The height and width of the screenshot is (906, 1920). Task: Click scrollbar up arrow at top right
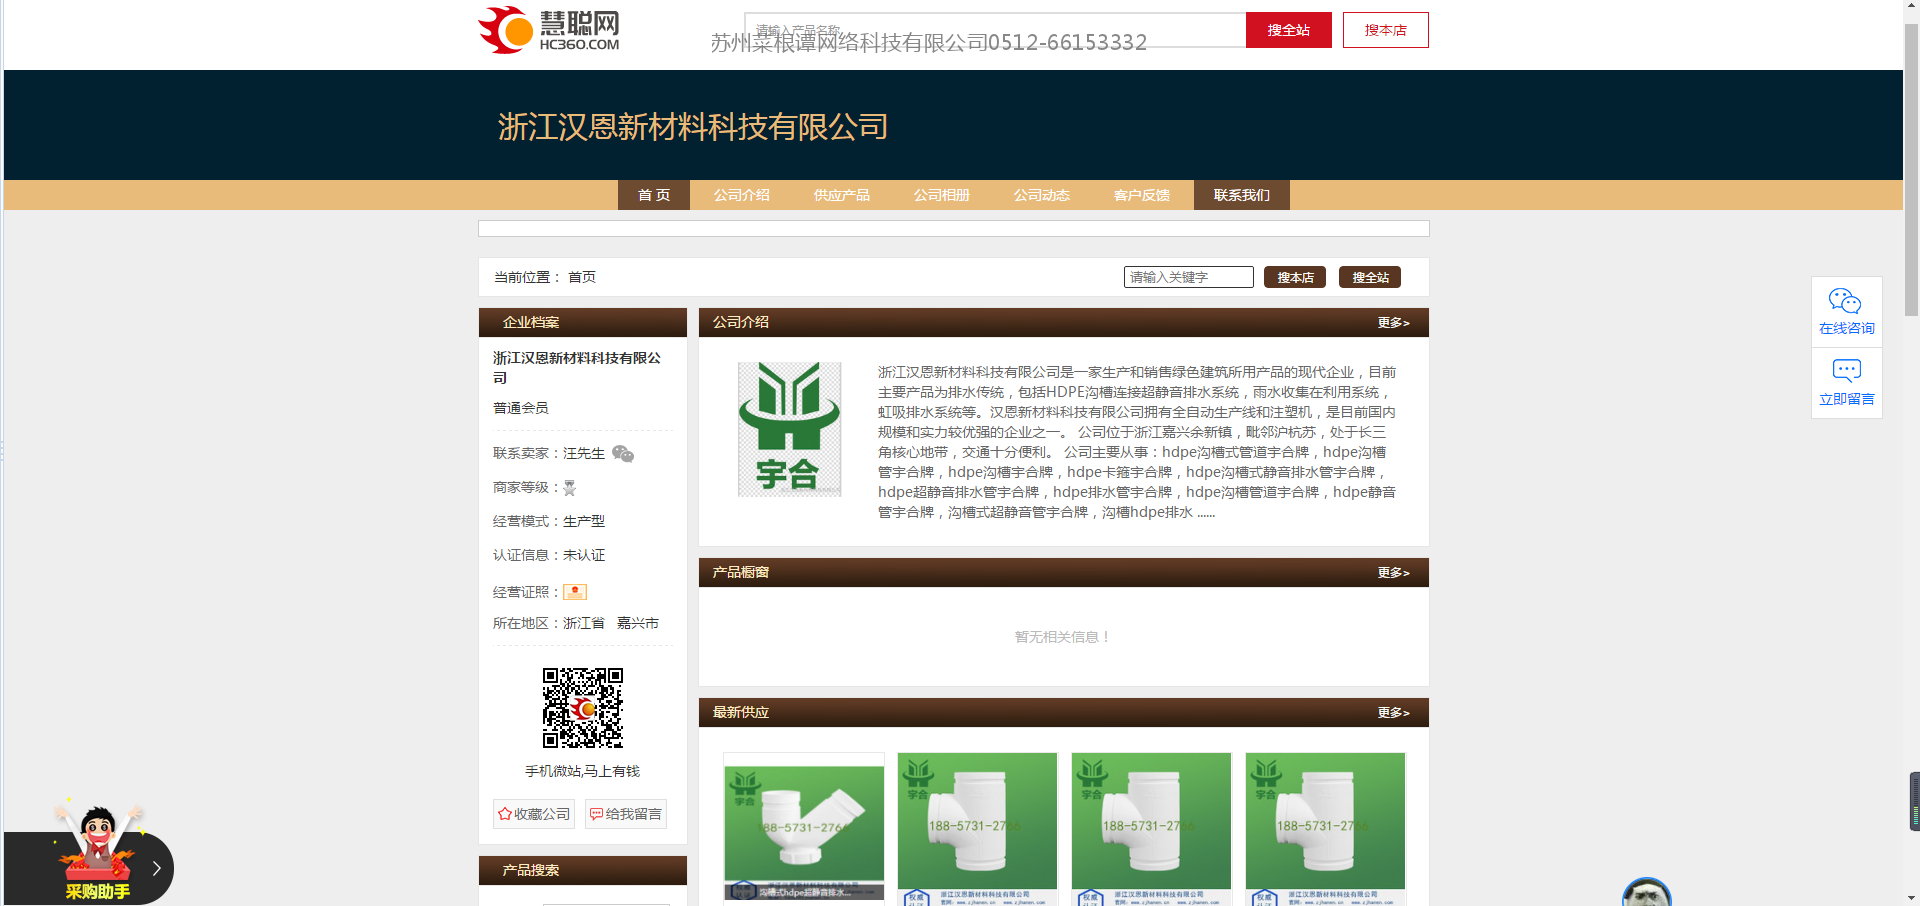click(1911, 7)
